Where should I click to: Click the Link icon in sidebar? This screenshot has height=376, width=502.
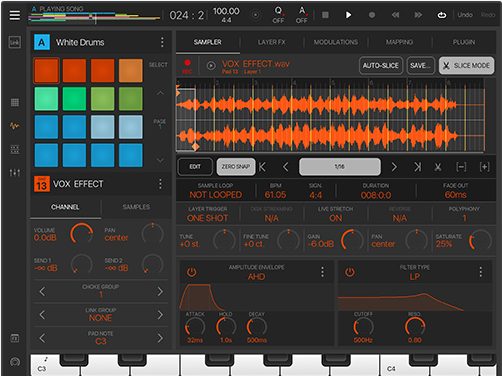15,42
